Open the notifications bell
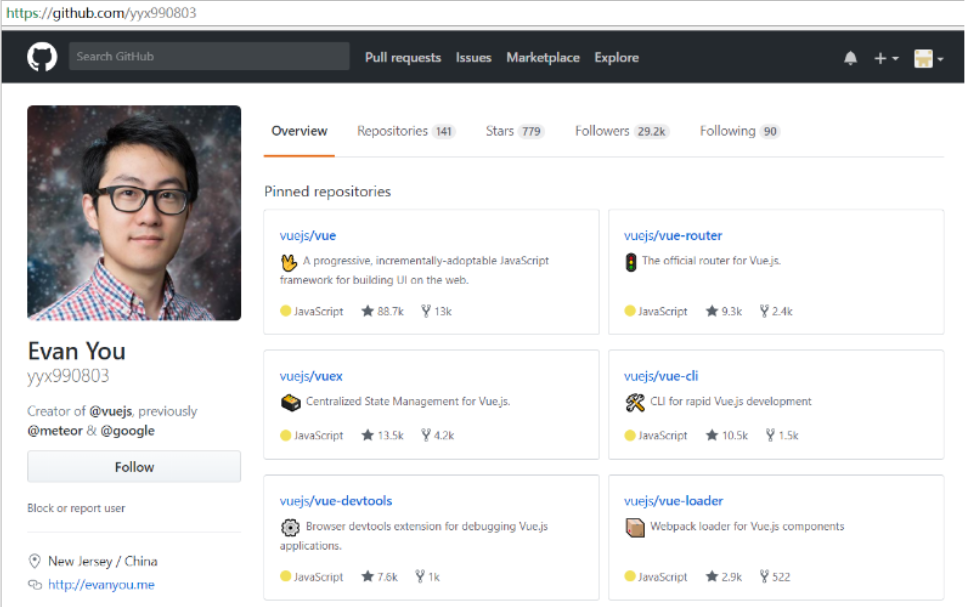968x607 pixels. coord(850,58)
